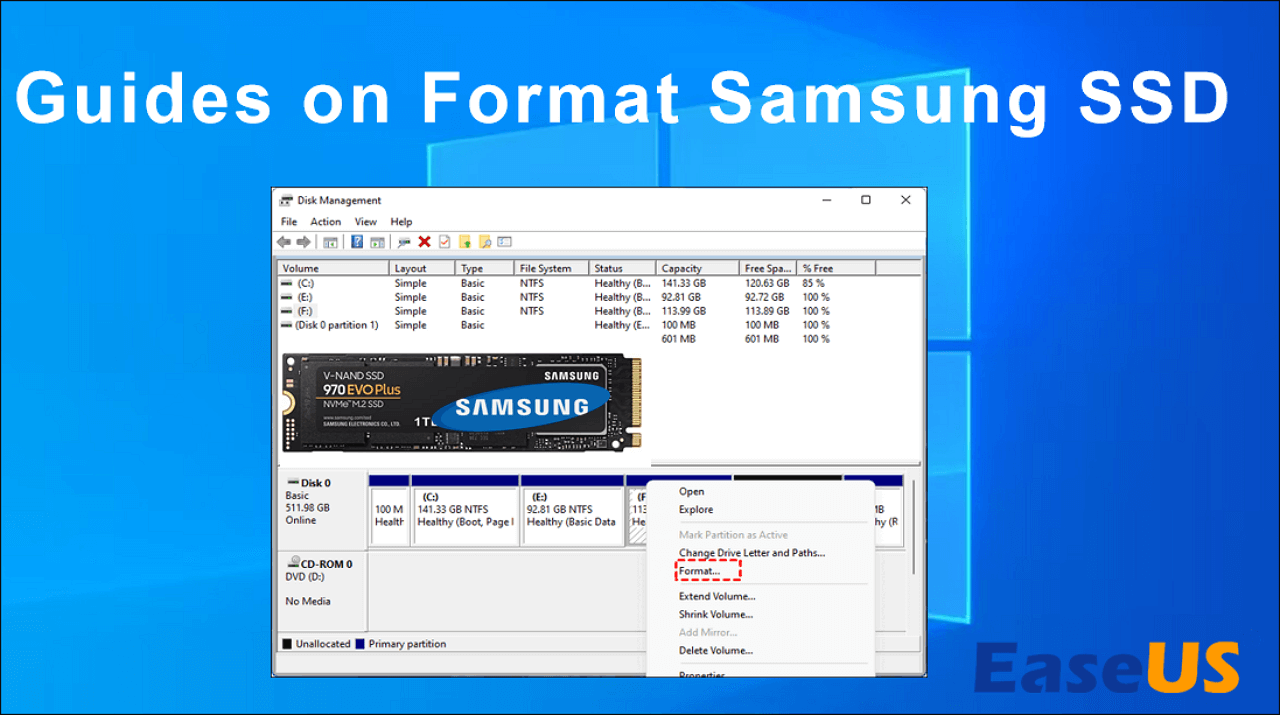Sort by the Status column header
Viewport: 1280px width, 715px height.
click(x=623, y=268)
